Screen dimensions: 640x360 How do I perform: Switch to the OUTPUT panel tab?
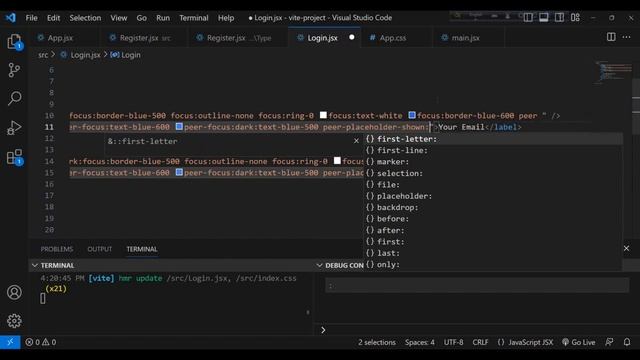(x=100, y=249)
